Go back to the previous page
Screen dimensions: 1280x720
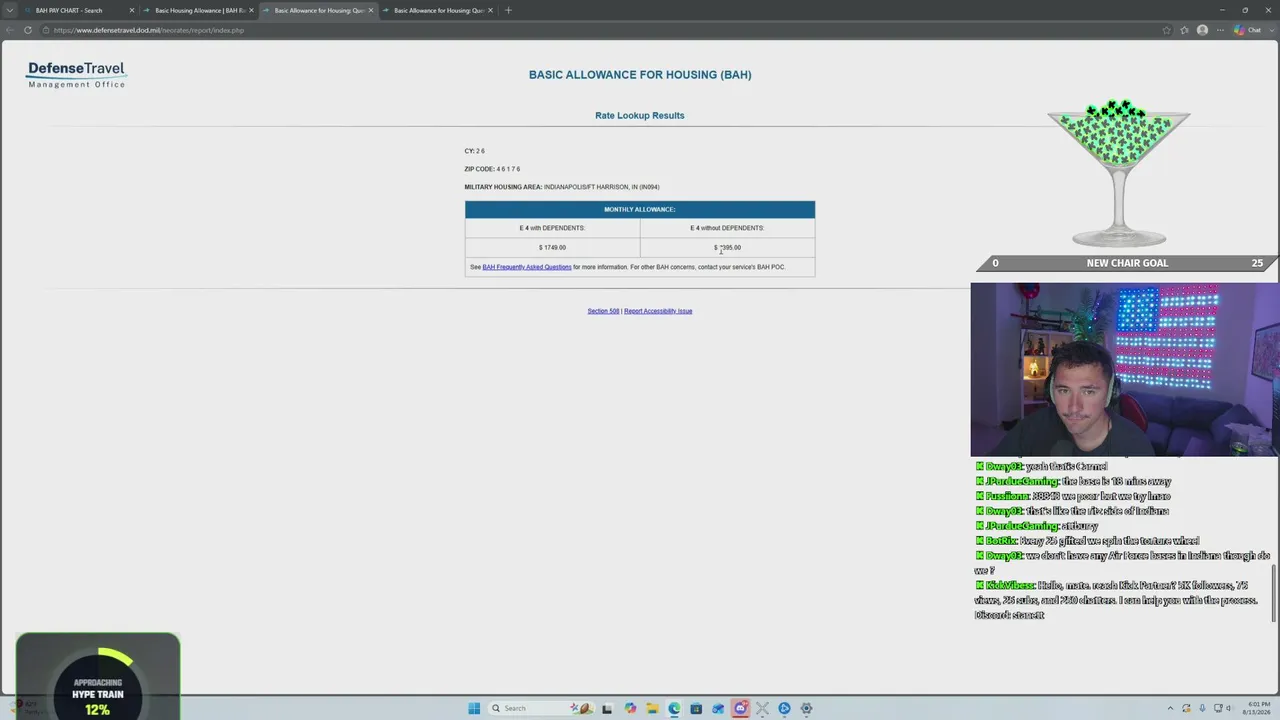[x=10, y=30]
